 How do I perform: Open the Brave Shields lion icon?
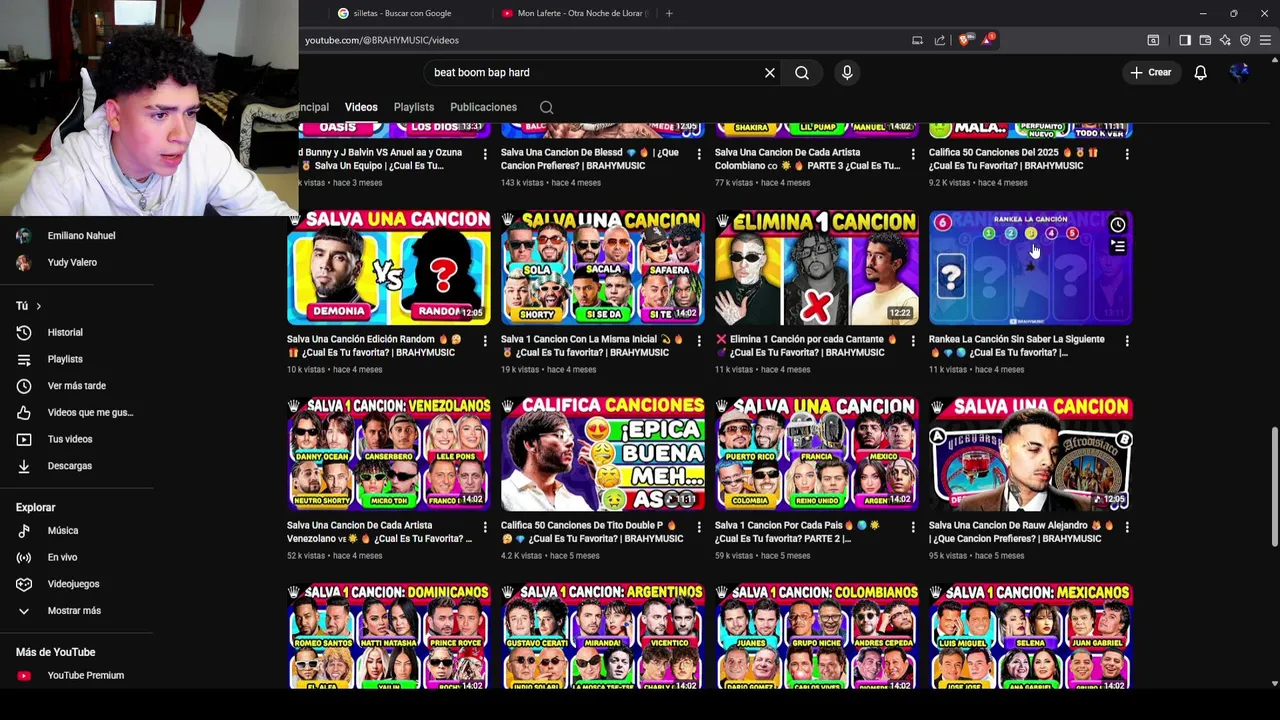coord(964,40)
